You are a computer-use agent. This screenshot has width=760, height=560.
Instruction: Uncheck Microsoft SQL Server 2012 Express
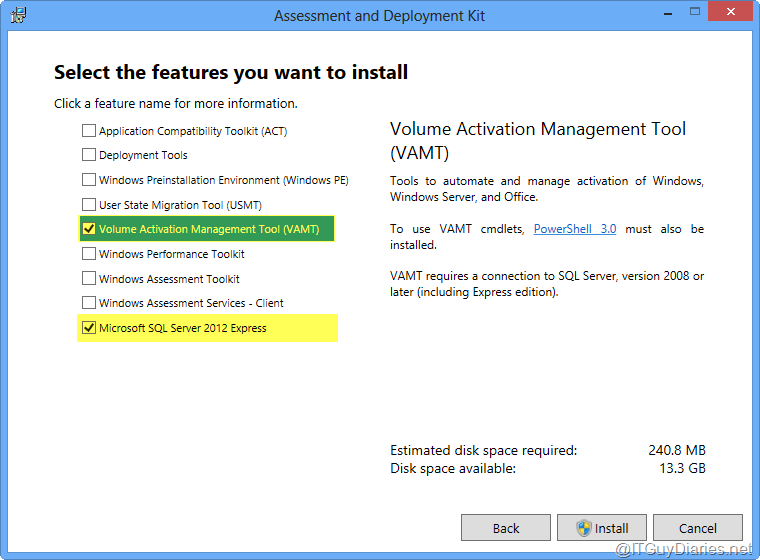[89, 328]
